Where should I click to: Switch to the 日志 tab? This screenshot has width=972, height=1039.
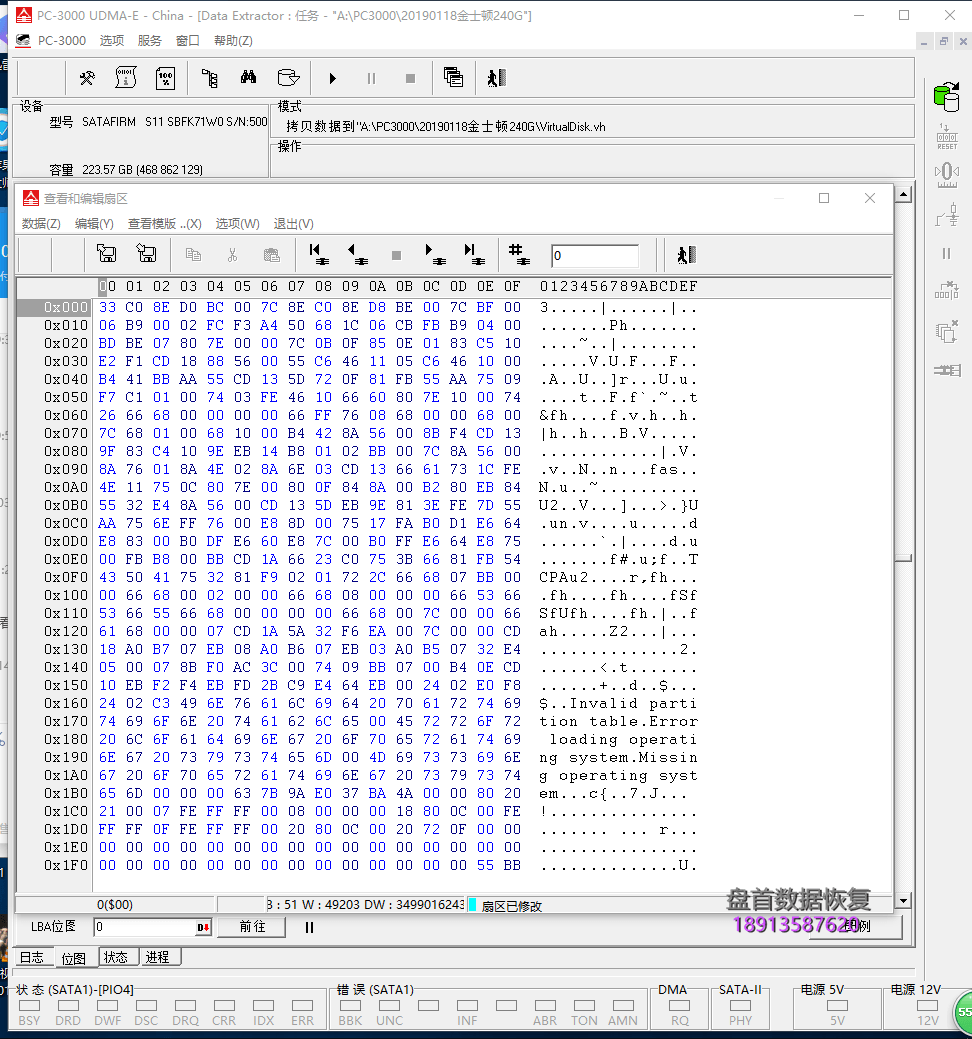click(31, 957)
